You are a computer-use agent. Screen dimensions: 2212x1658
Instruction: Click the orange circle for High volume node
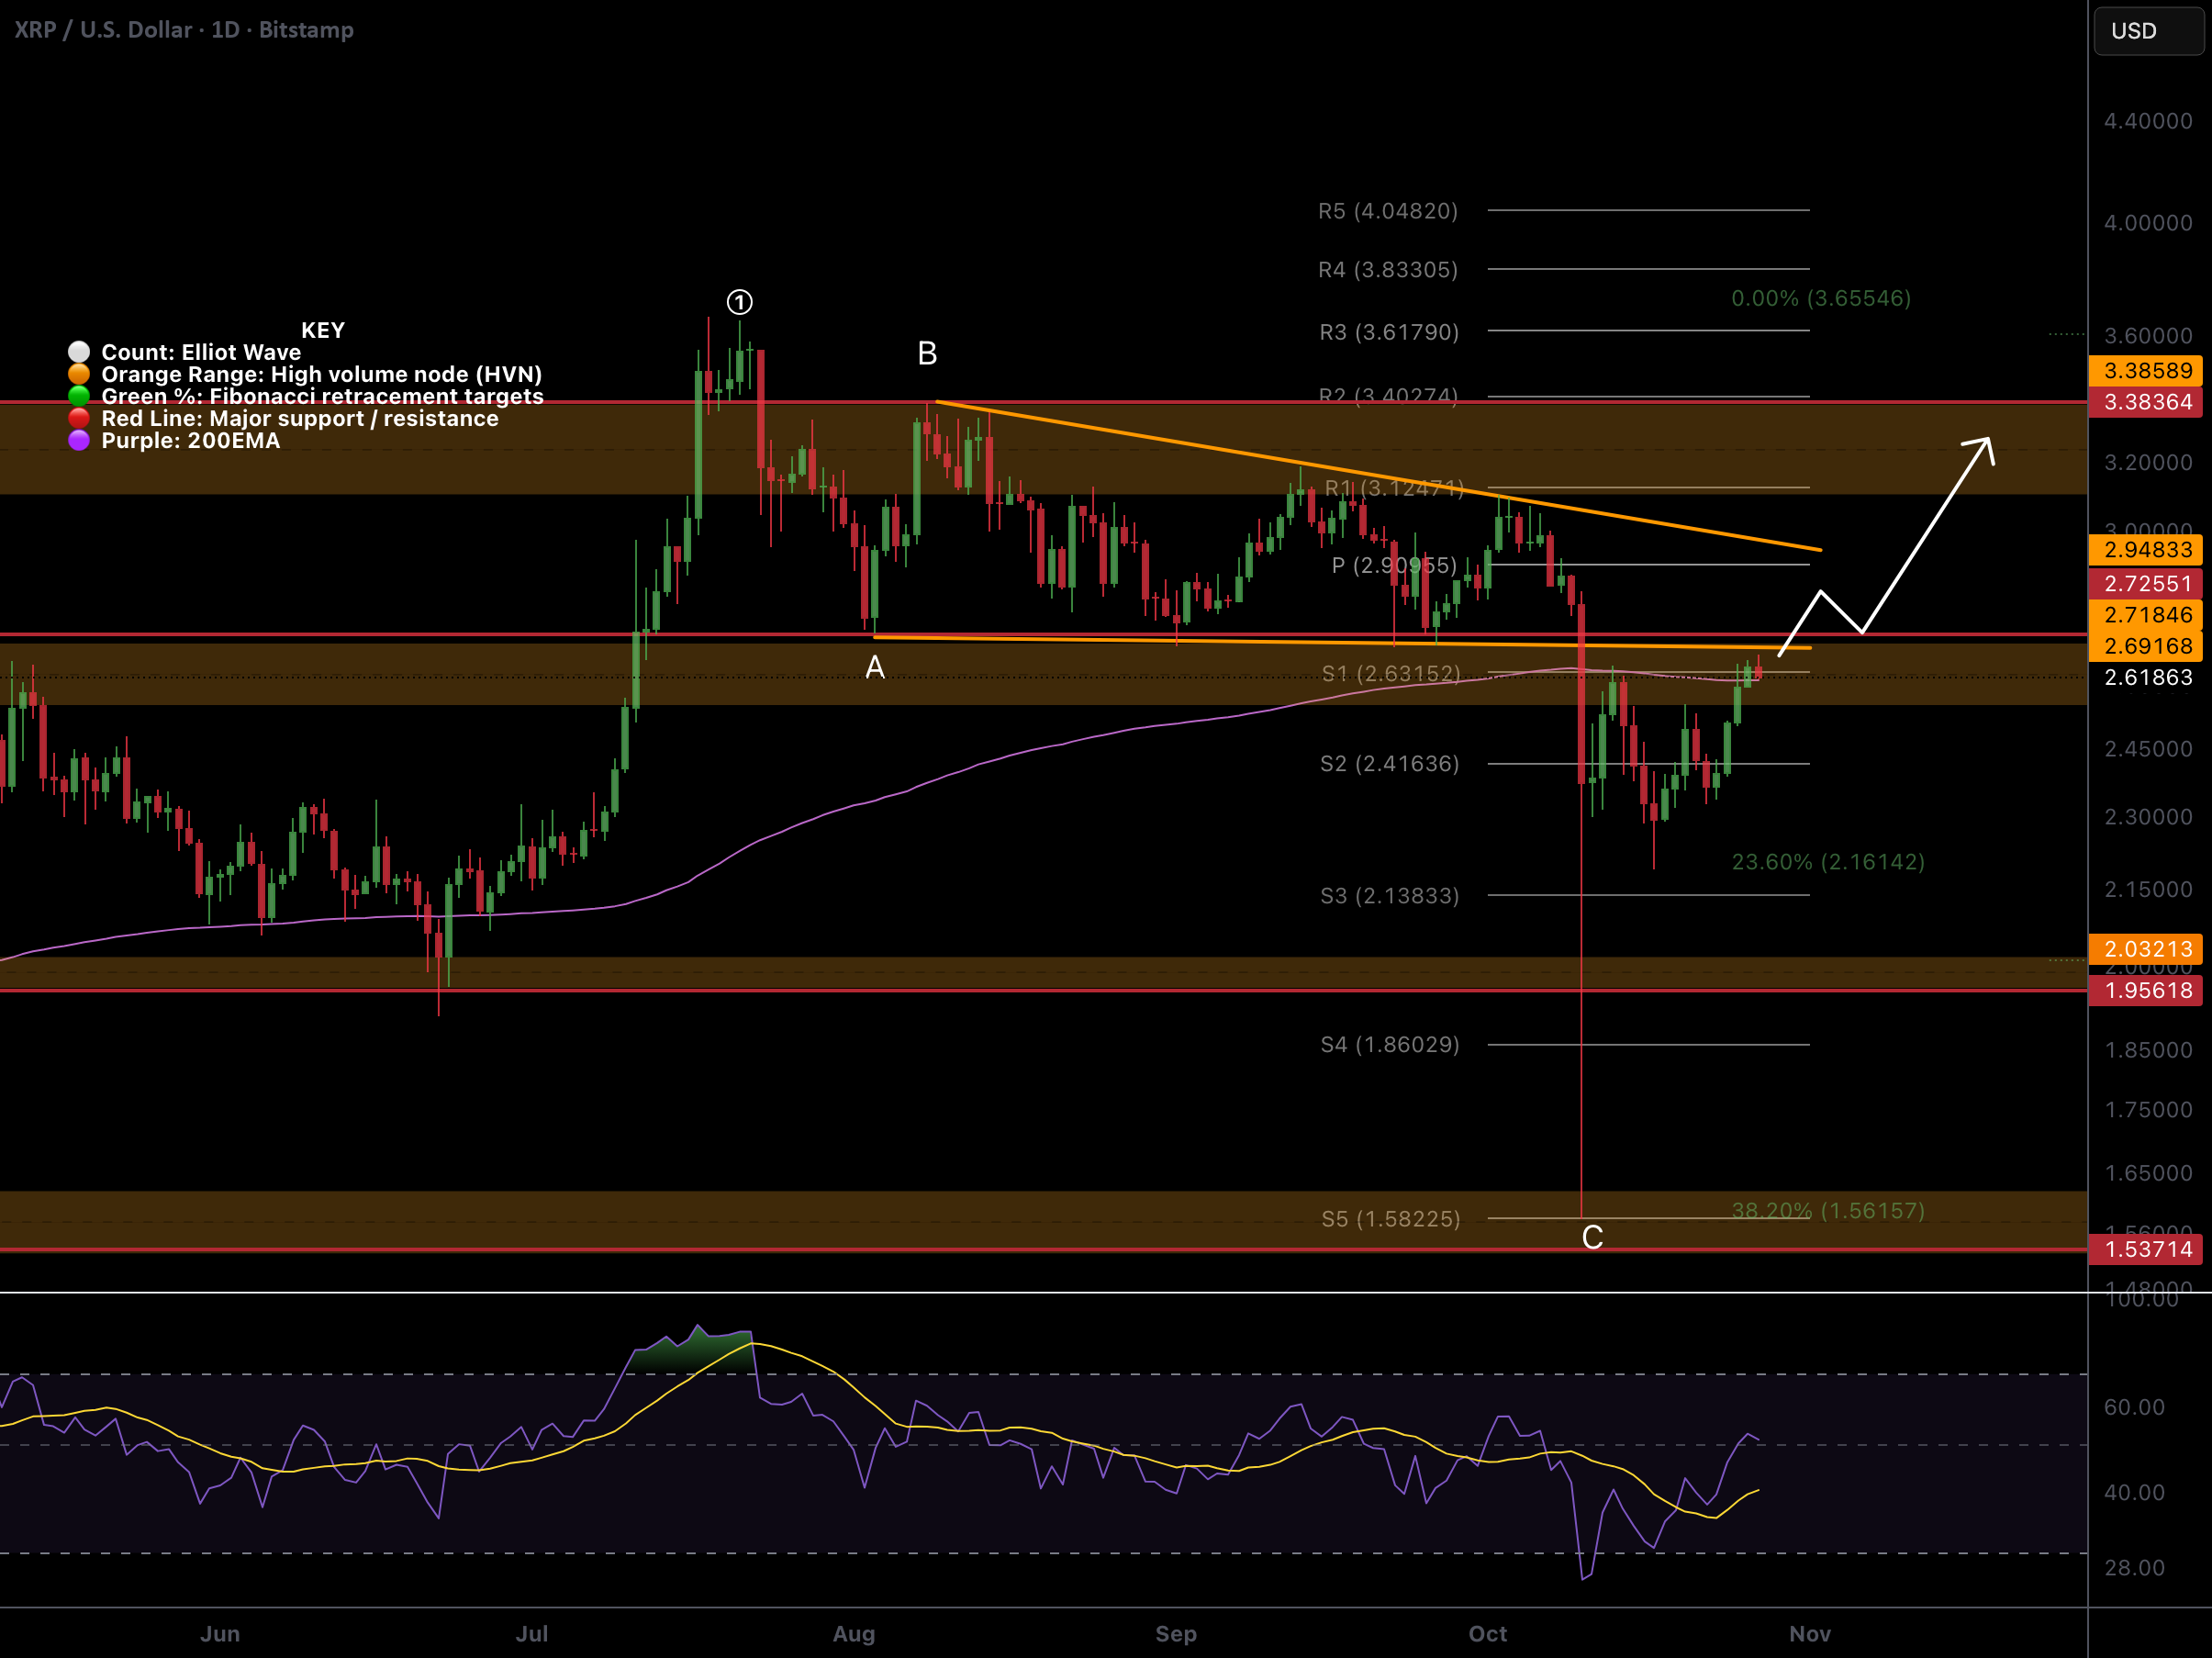[79, 374]
